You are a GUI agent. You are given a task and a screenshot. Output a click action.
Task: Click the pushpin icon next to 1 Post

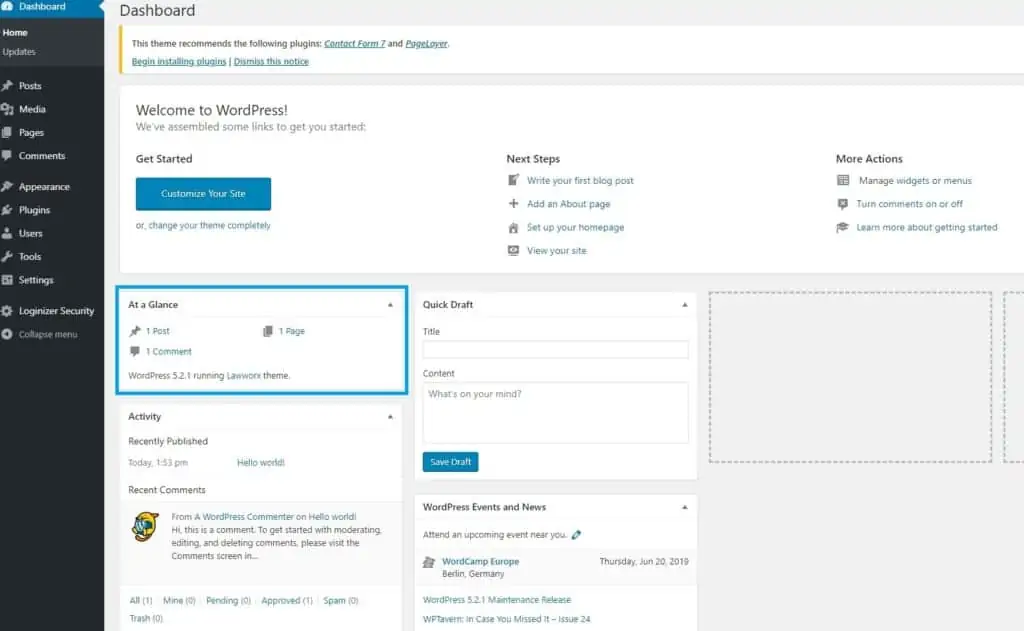(x=135, y=331)
